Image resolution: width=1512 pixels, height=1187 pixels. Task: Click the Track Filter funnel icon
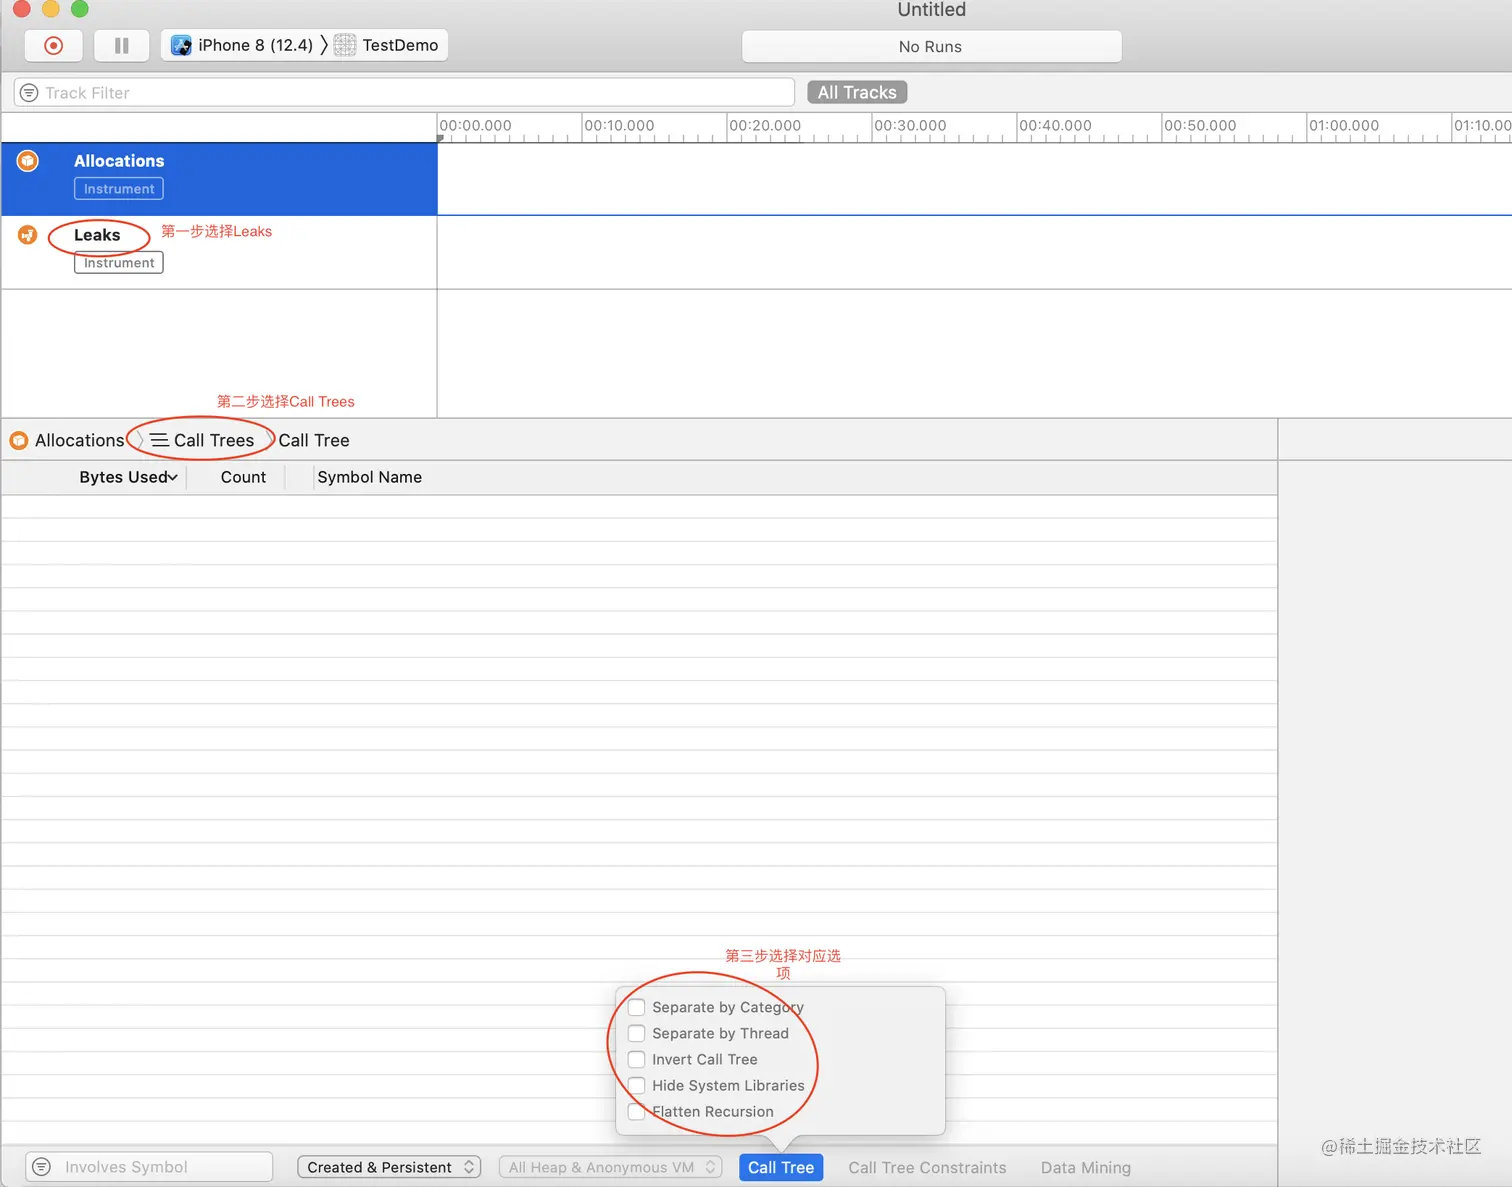[29, 93]
